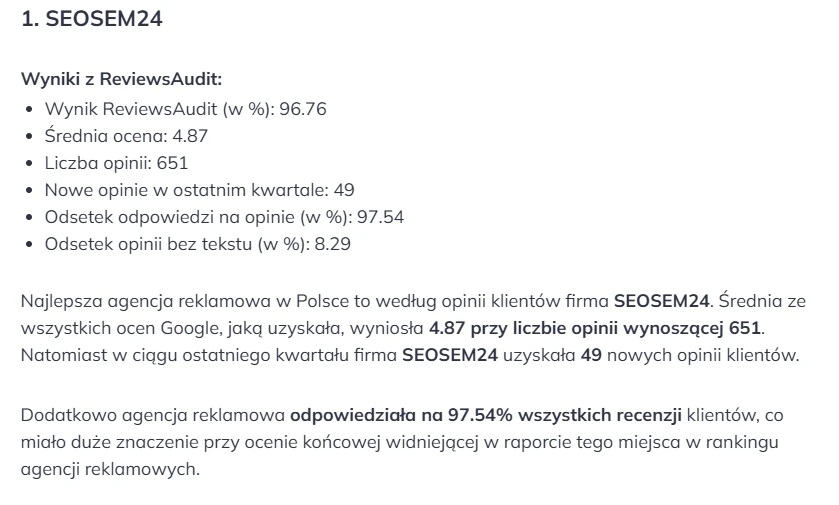Click the closing words "agencji reklamowych."
Viewport: 839px width, 505px height.
coord(110,469)
